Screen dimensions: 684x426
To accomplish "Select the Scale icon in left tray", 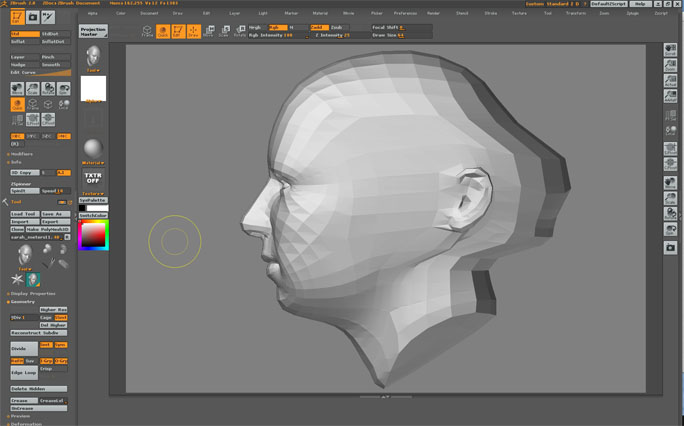I will point(32,89).
